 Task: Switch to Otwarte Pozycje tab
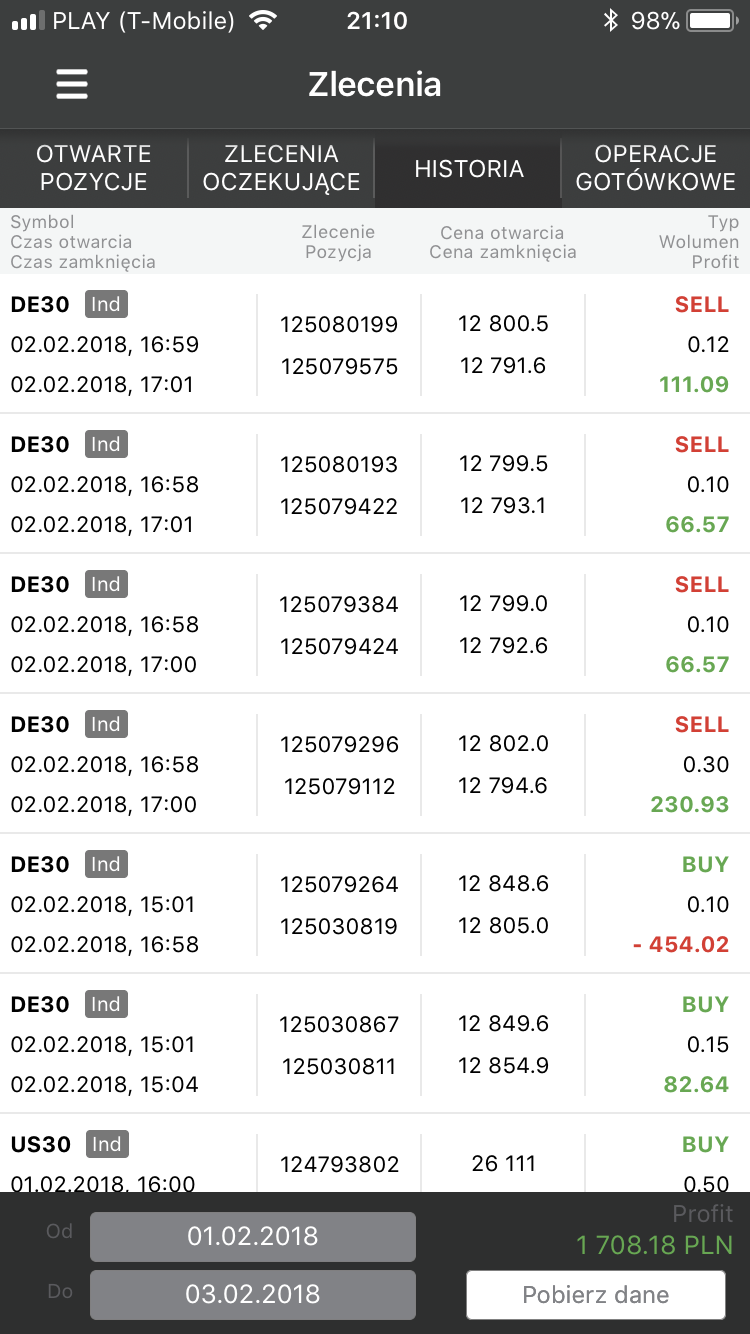[x=94, y=168]
